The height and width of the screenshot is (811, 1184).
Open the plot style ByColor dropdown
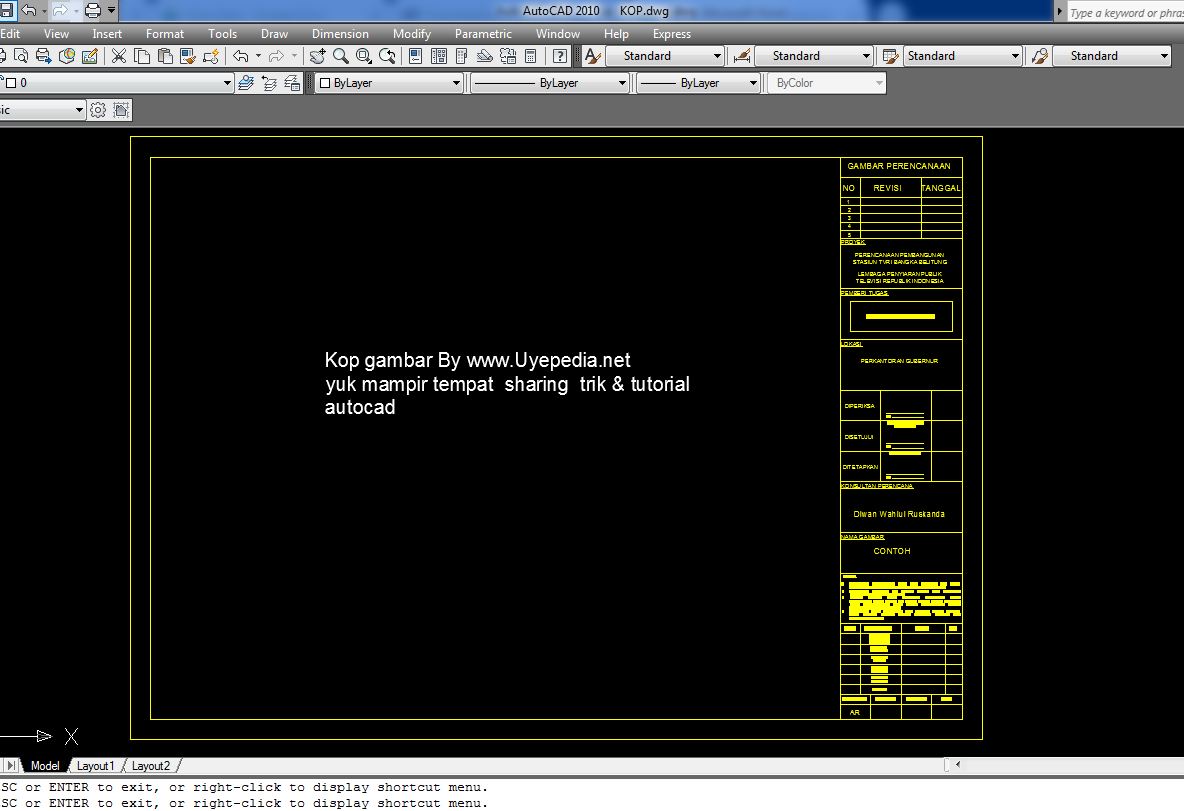[x=827, y=83]
